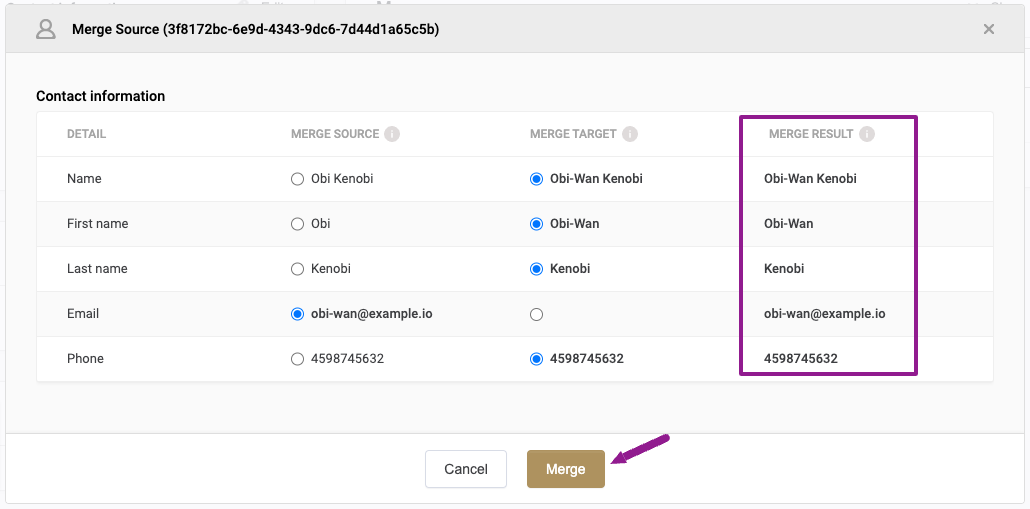Select the empty target email option
The height and width of the screenshot is (509, 1030).
(536, 315)
